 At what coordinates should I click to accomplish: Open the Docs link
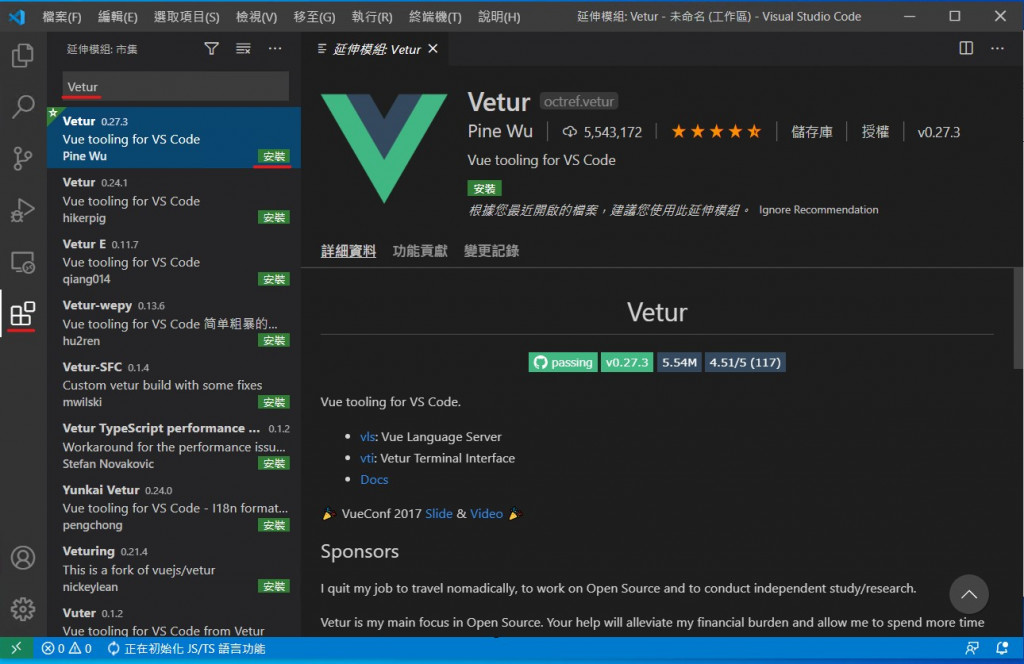click(x=374, y=480)
